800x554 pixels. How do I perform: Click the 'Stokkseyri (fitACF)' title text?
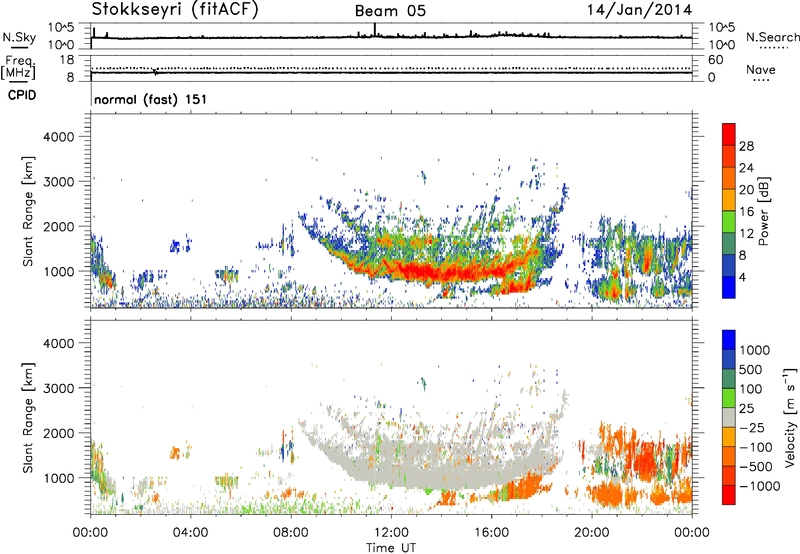[x=175, y=10]
